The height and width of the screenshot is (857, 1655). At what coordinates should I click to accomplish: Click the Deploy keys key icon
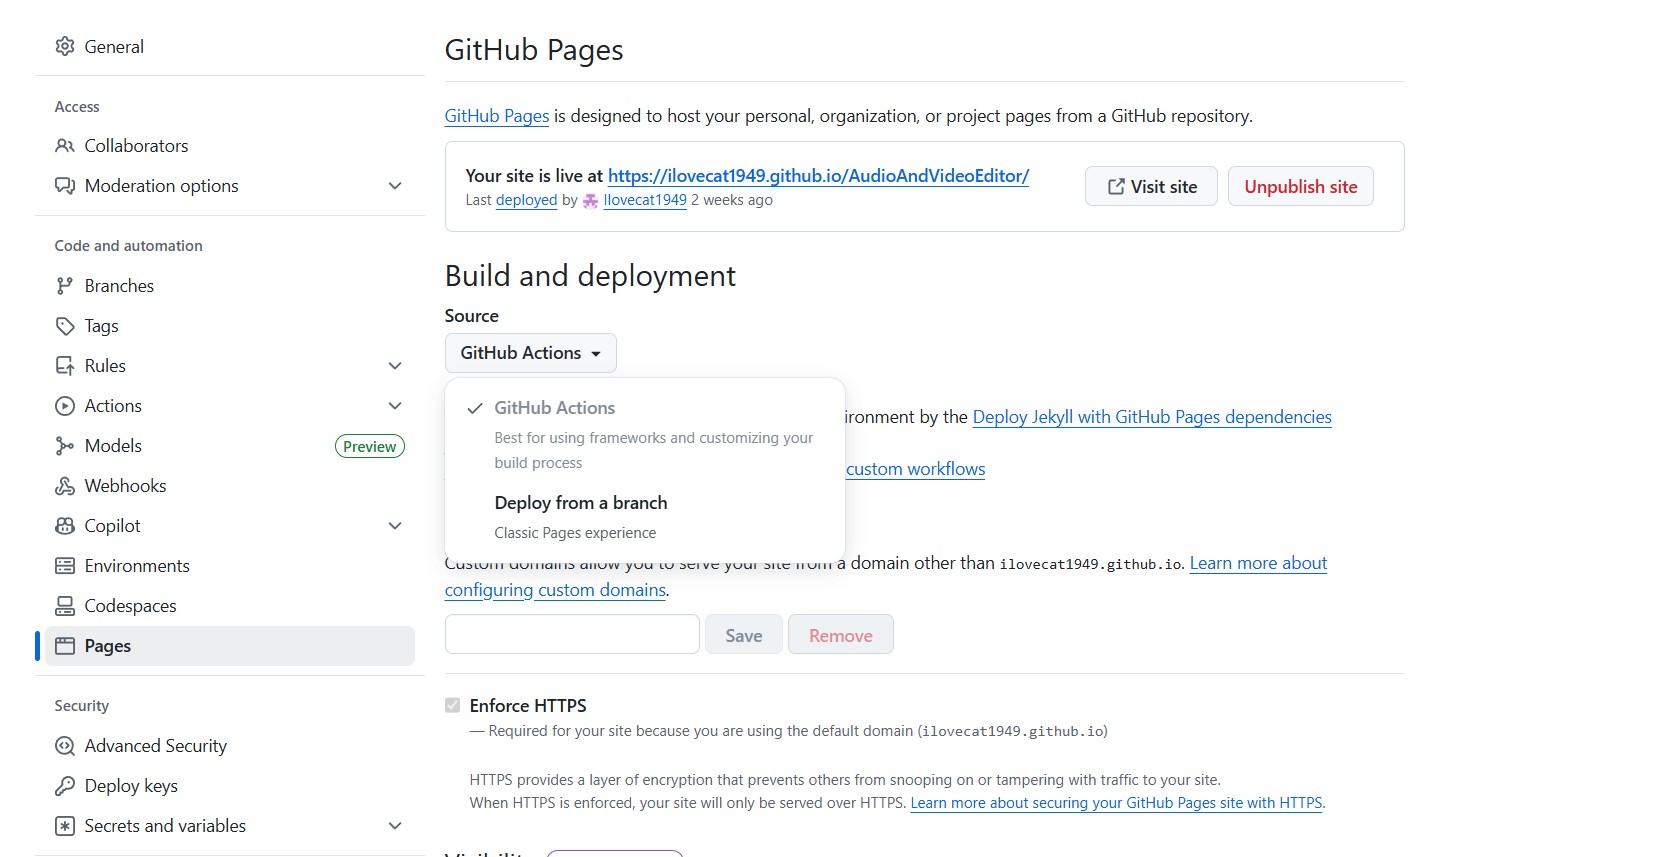pyautogui.click(x=65, y=786)
